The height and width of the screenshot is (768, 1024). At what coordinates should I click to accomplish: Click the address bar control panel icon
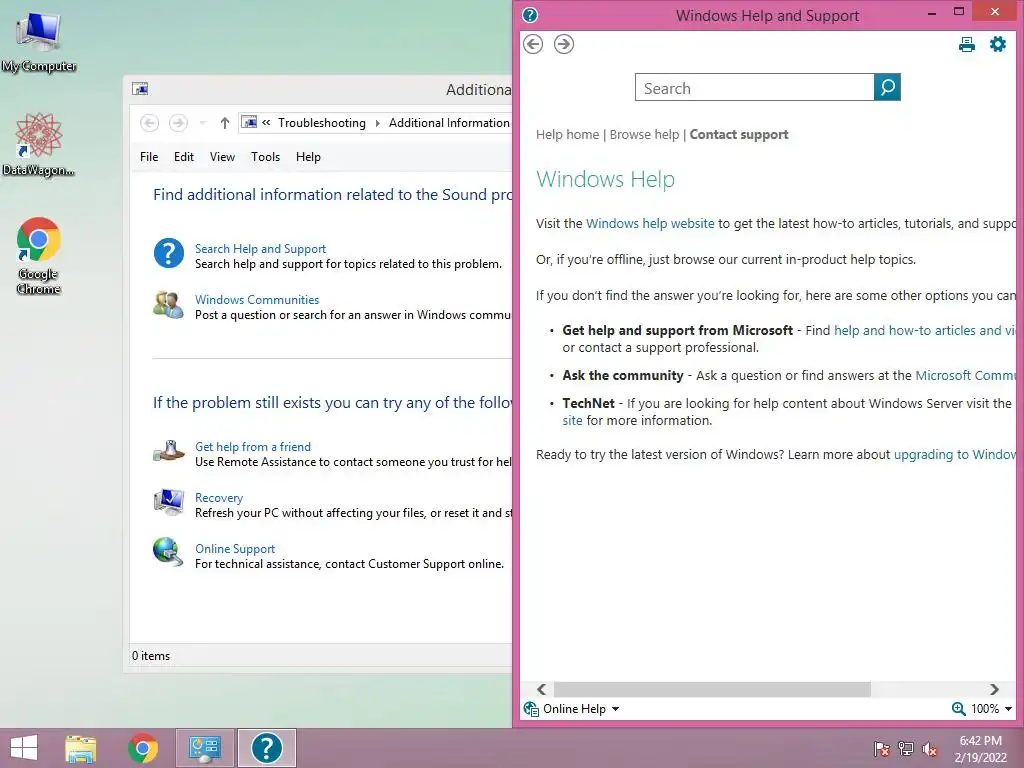(x=249, y=122)
